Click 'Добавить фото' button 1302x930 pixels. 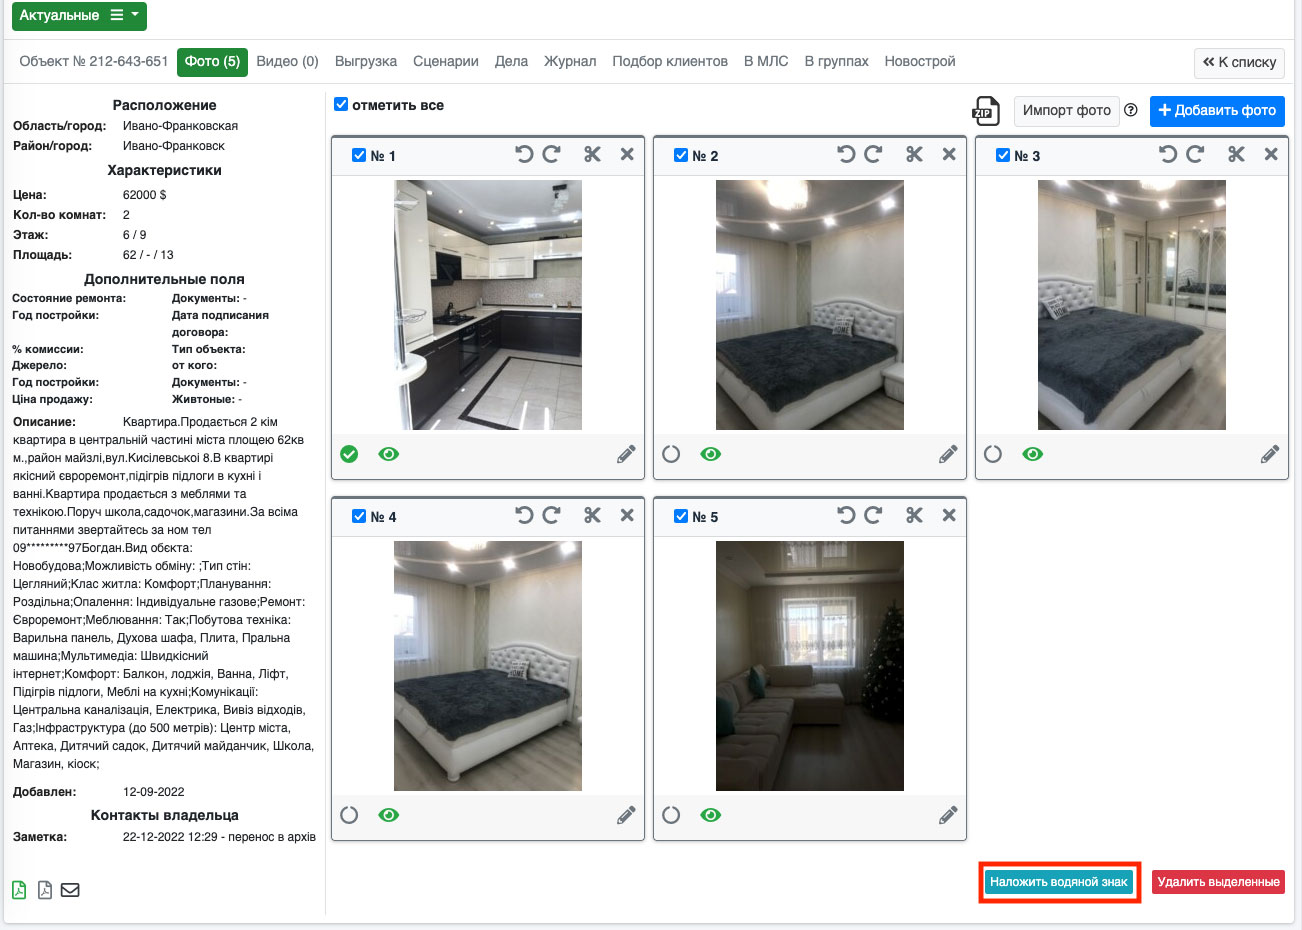1216,111
